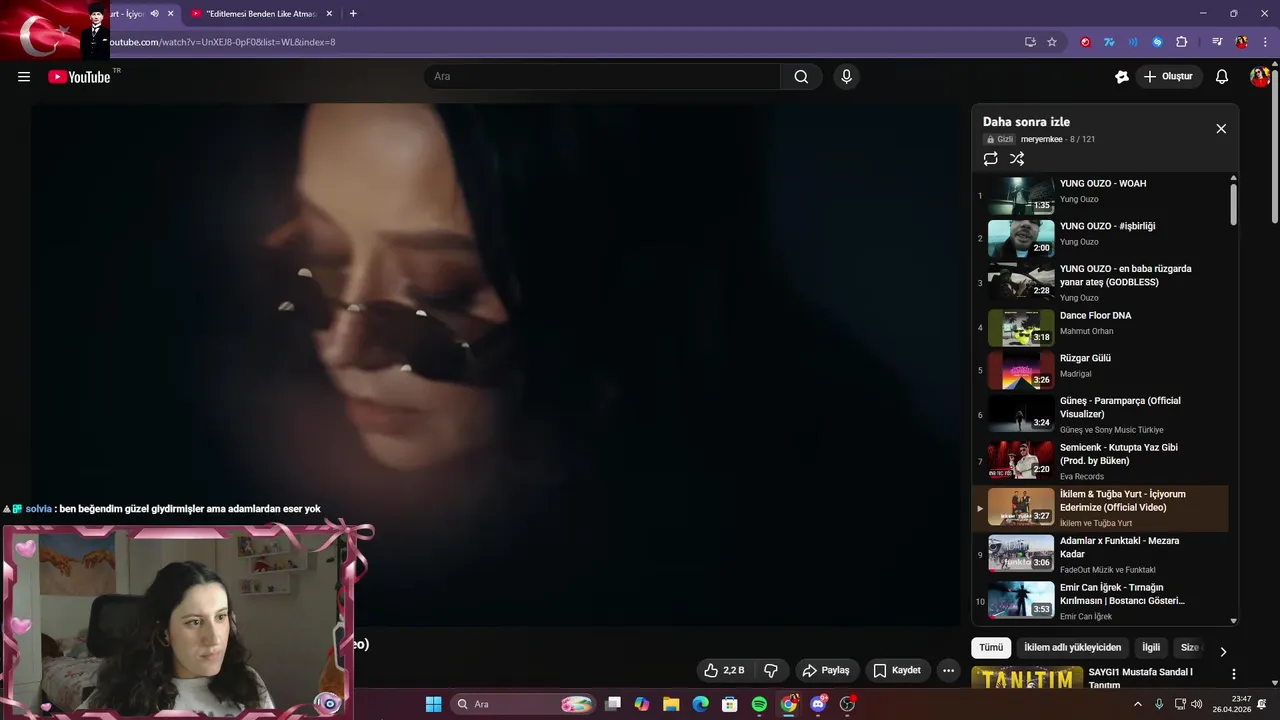Play Rüzgar Gülü by Madrigal

tap(1100, 370)
